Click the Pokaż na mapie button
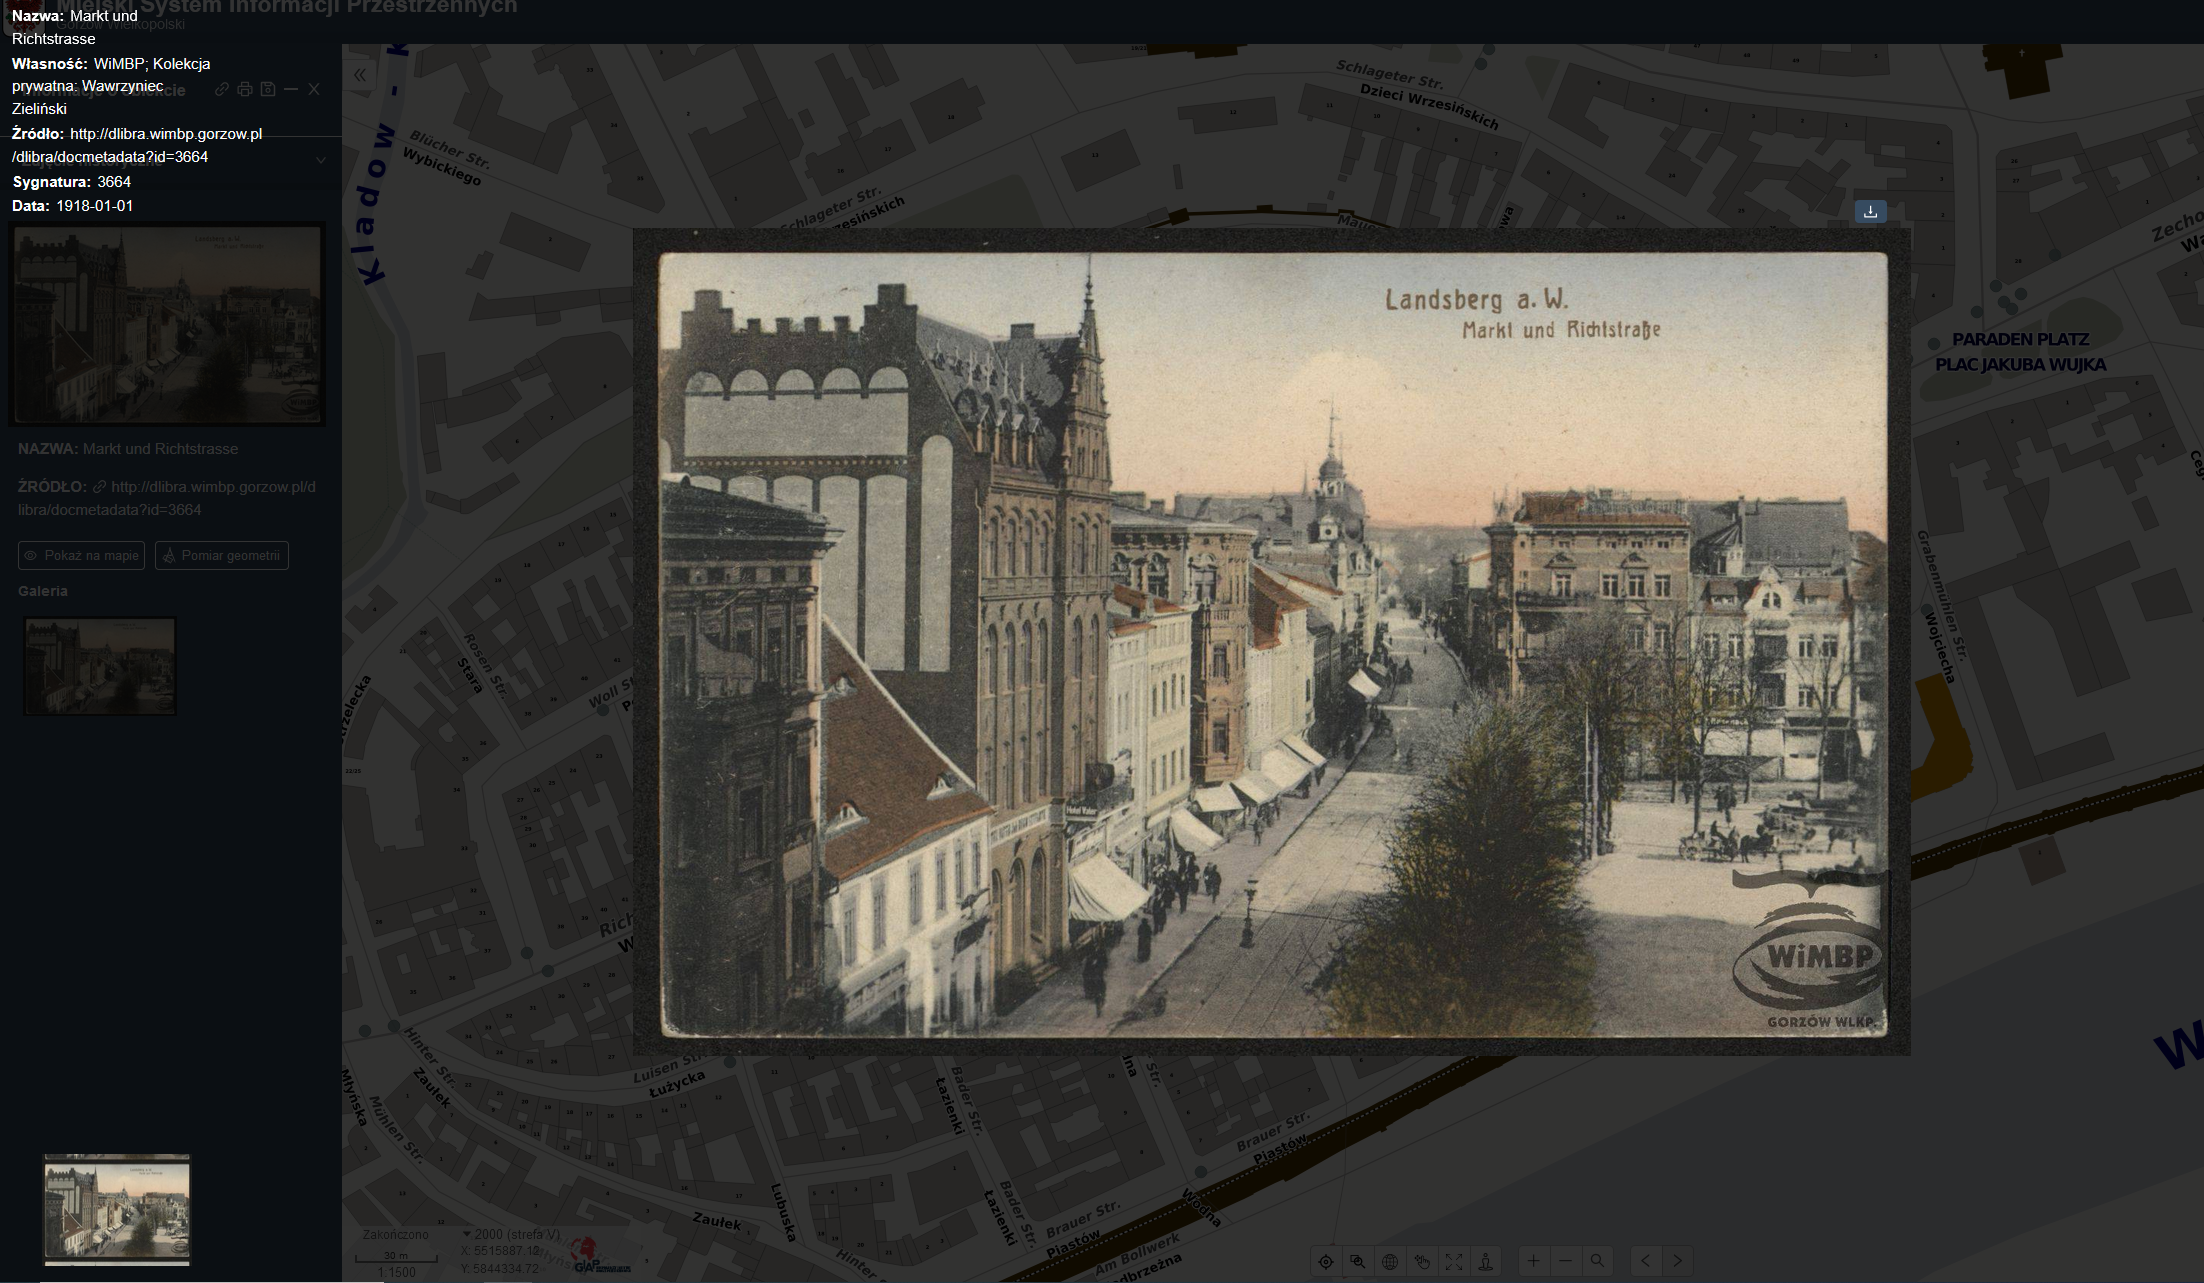The width and height of the screenshot is (2204, 1283). [x=81, y=556]
